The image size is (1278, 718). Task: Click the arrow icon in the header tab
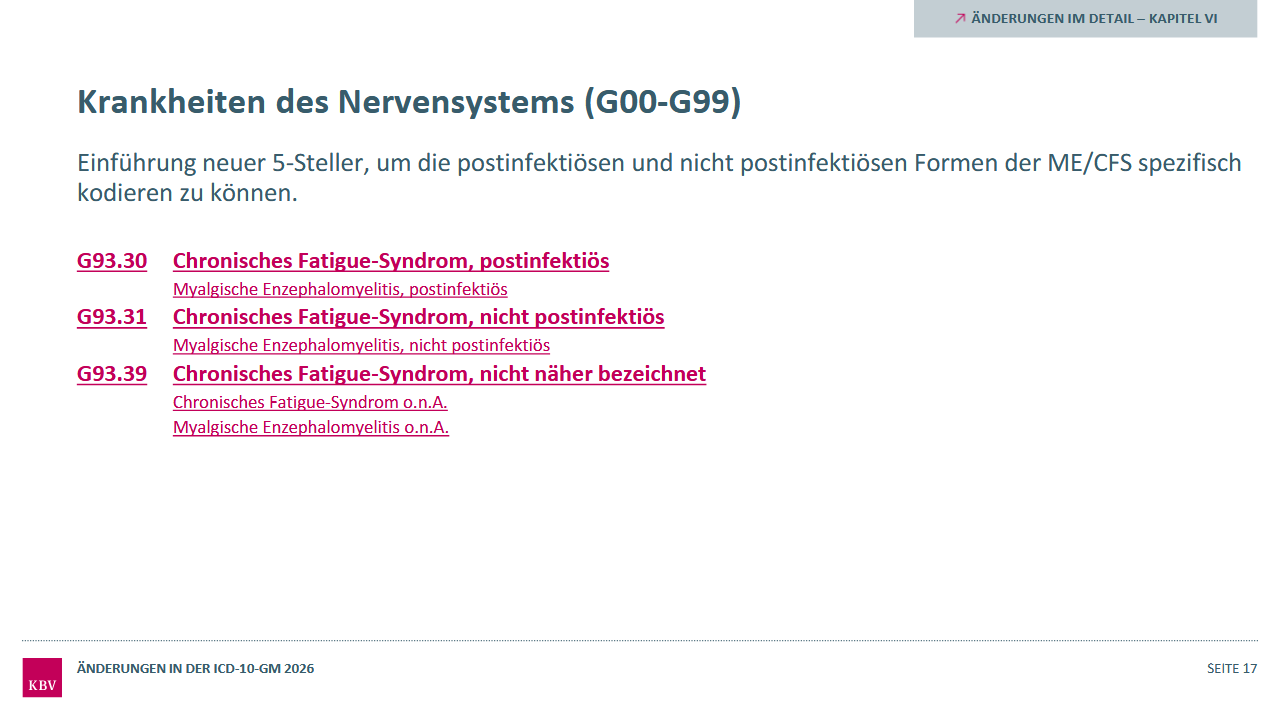click(960, 18)
